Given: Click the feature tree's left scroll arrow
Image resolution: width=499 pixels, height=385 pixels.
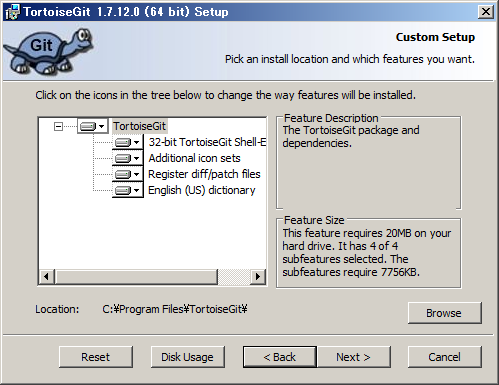Looking at the screenshot, I should tap(47, 276).
